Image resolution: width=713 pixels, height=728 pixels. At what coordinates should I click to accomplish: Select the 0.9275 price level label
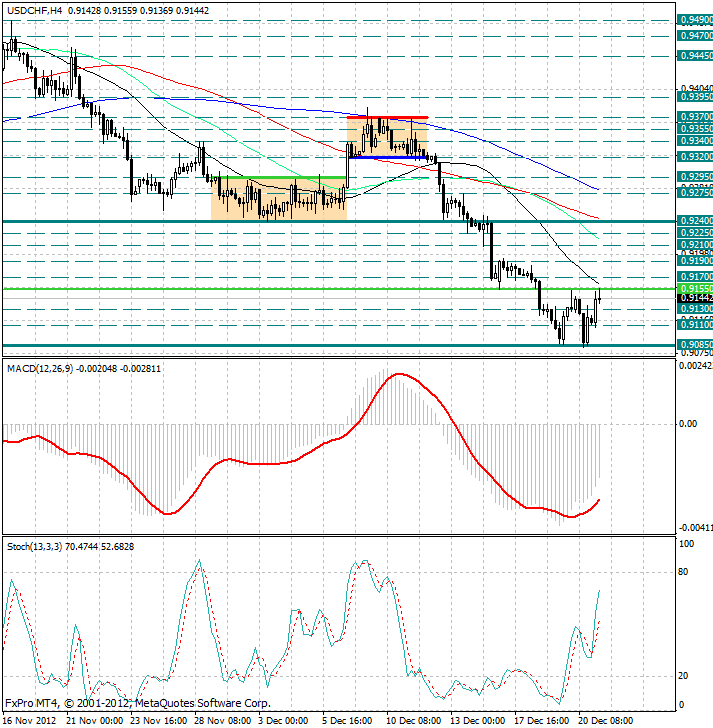click(695, 192)
